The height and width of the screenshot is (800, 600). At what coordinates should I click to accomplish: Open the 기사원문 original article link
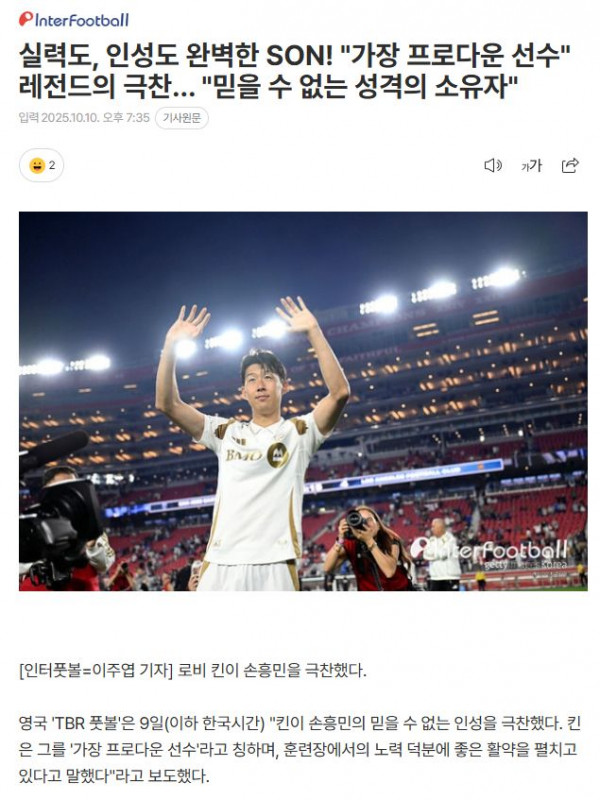pos(182,118)
